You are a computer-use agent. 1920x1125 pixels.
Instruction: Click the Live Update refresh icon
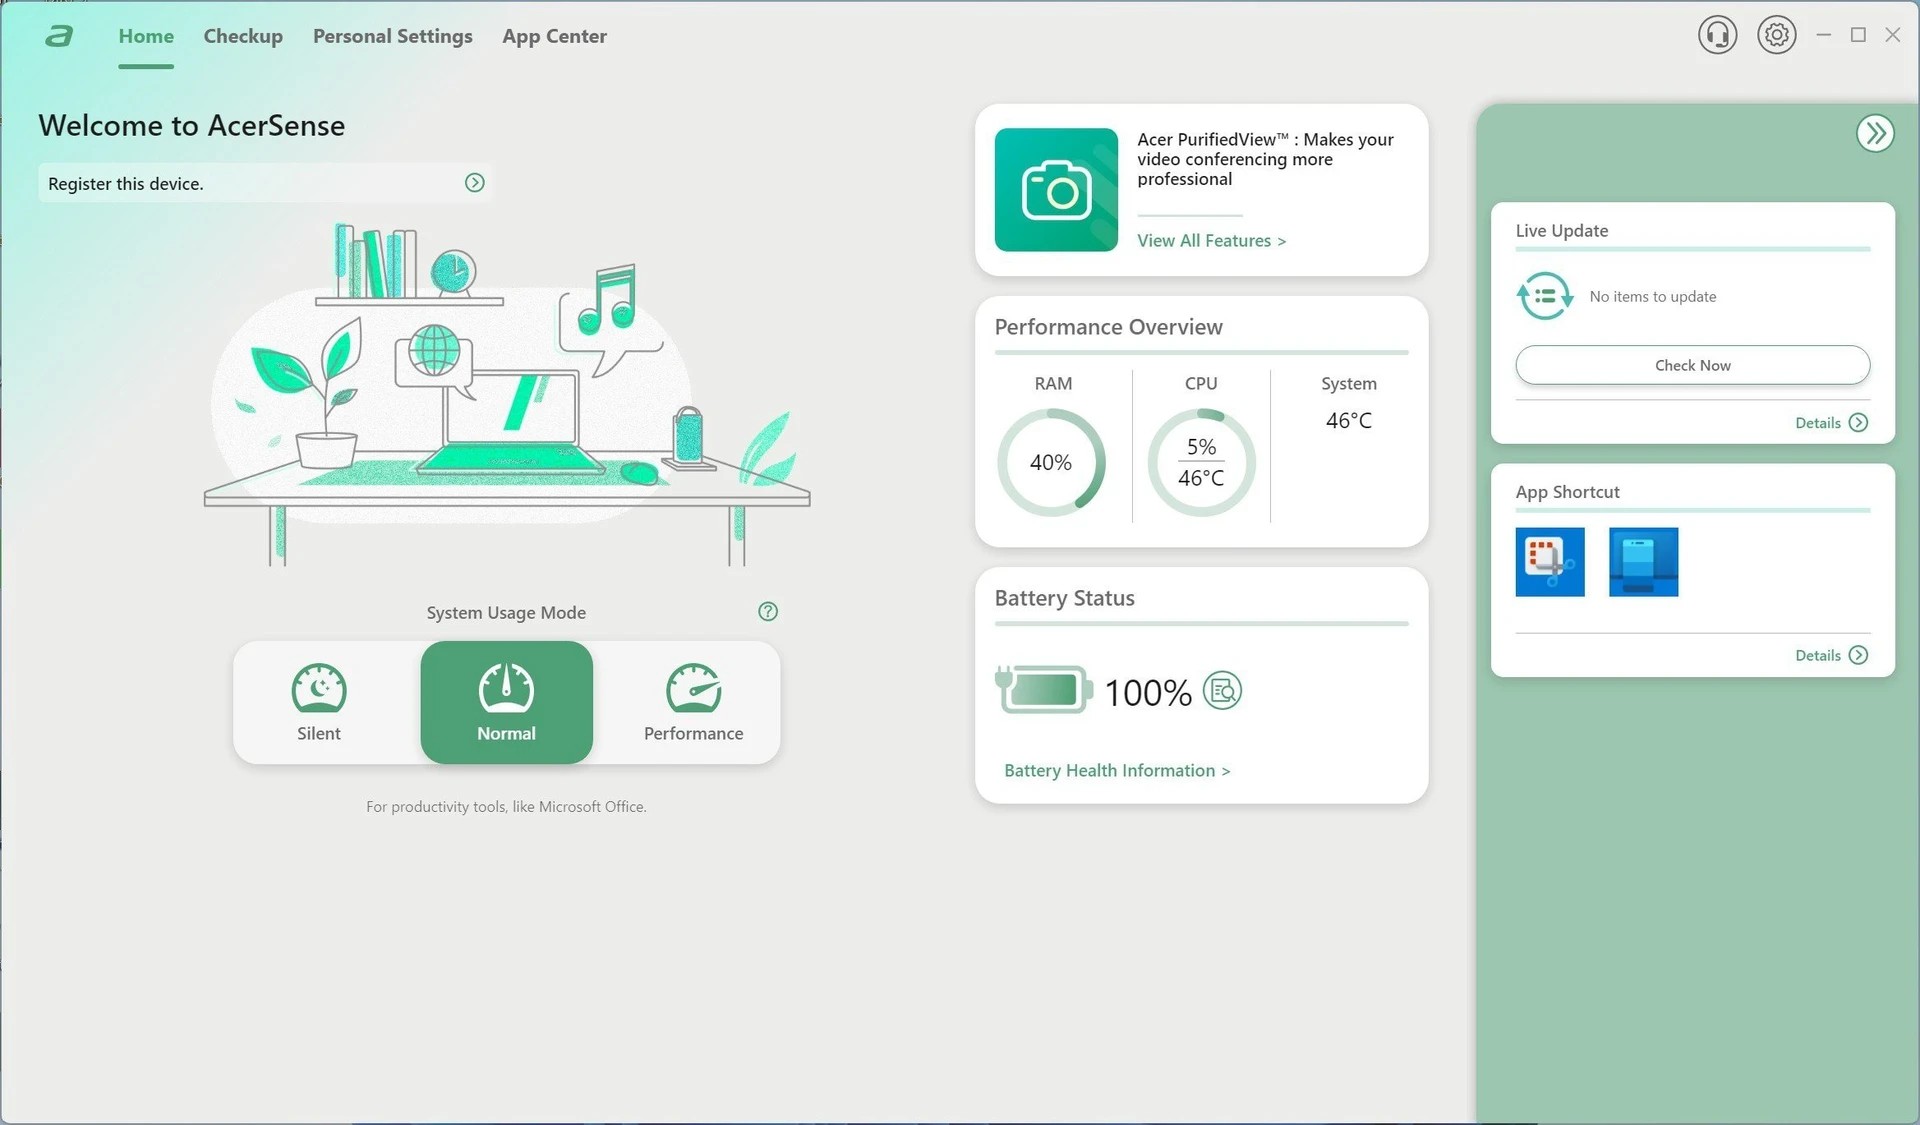1544,296
